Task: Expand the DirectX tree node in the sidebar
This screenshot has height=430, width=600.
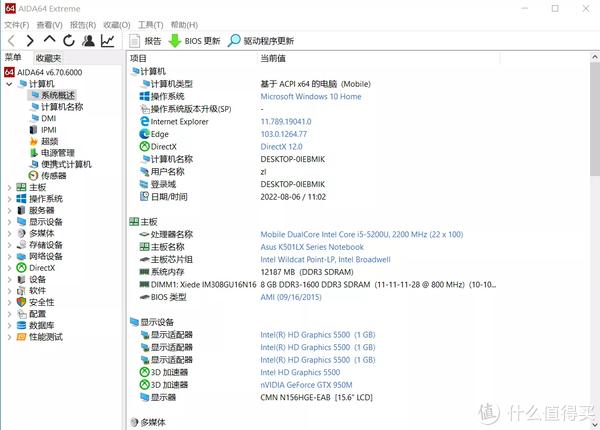Action: coord(10,268)
